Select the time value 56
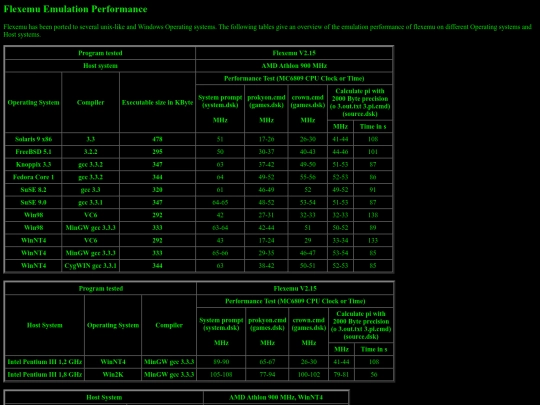Image resolution: width=540 pixels, height=405 pixels. tap(374, 375)
